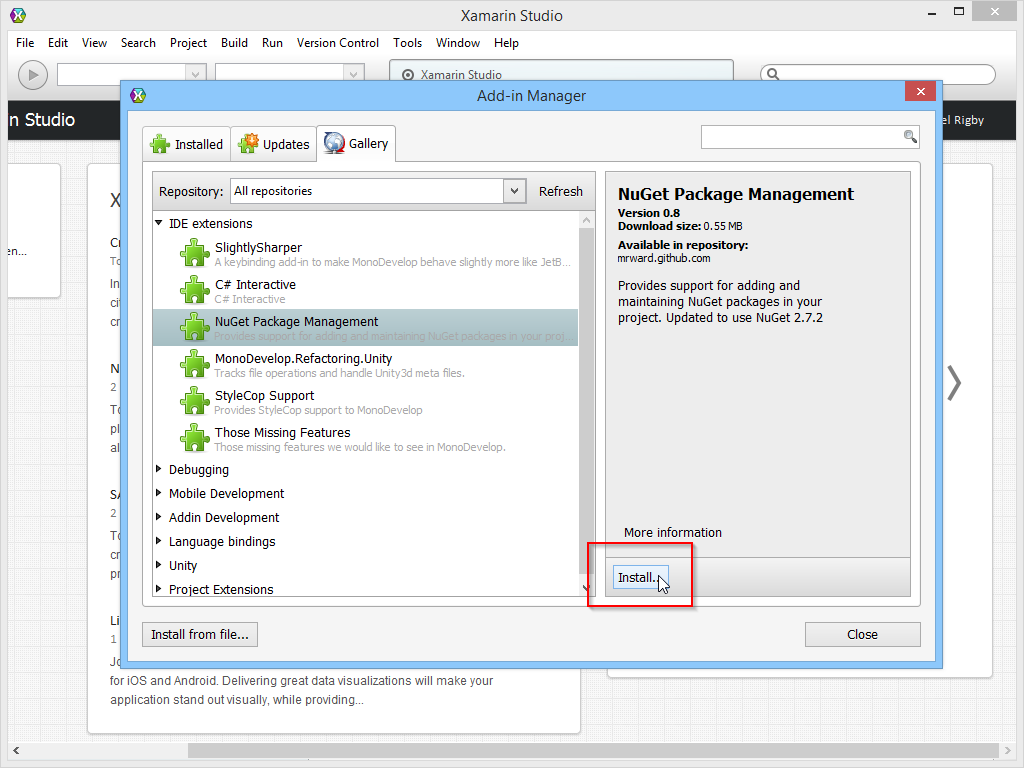Screen dimensions: 1024x768
Task: Click the Xamarin logo in main title bar
Action: click(x=18, y=15)
